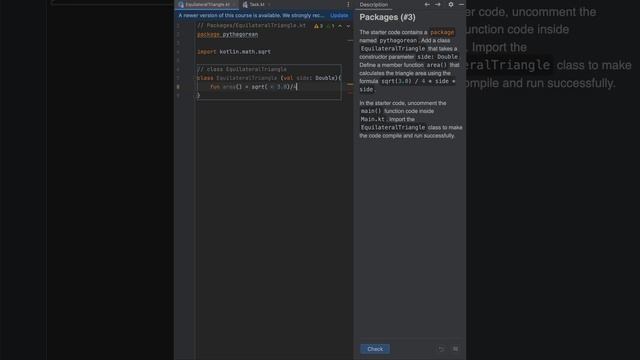Click the 'package pythagorean' code line
The height and width of the screenshot is (360, 640).
point(227,34)
